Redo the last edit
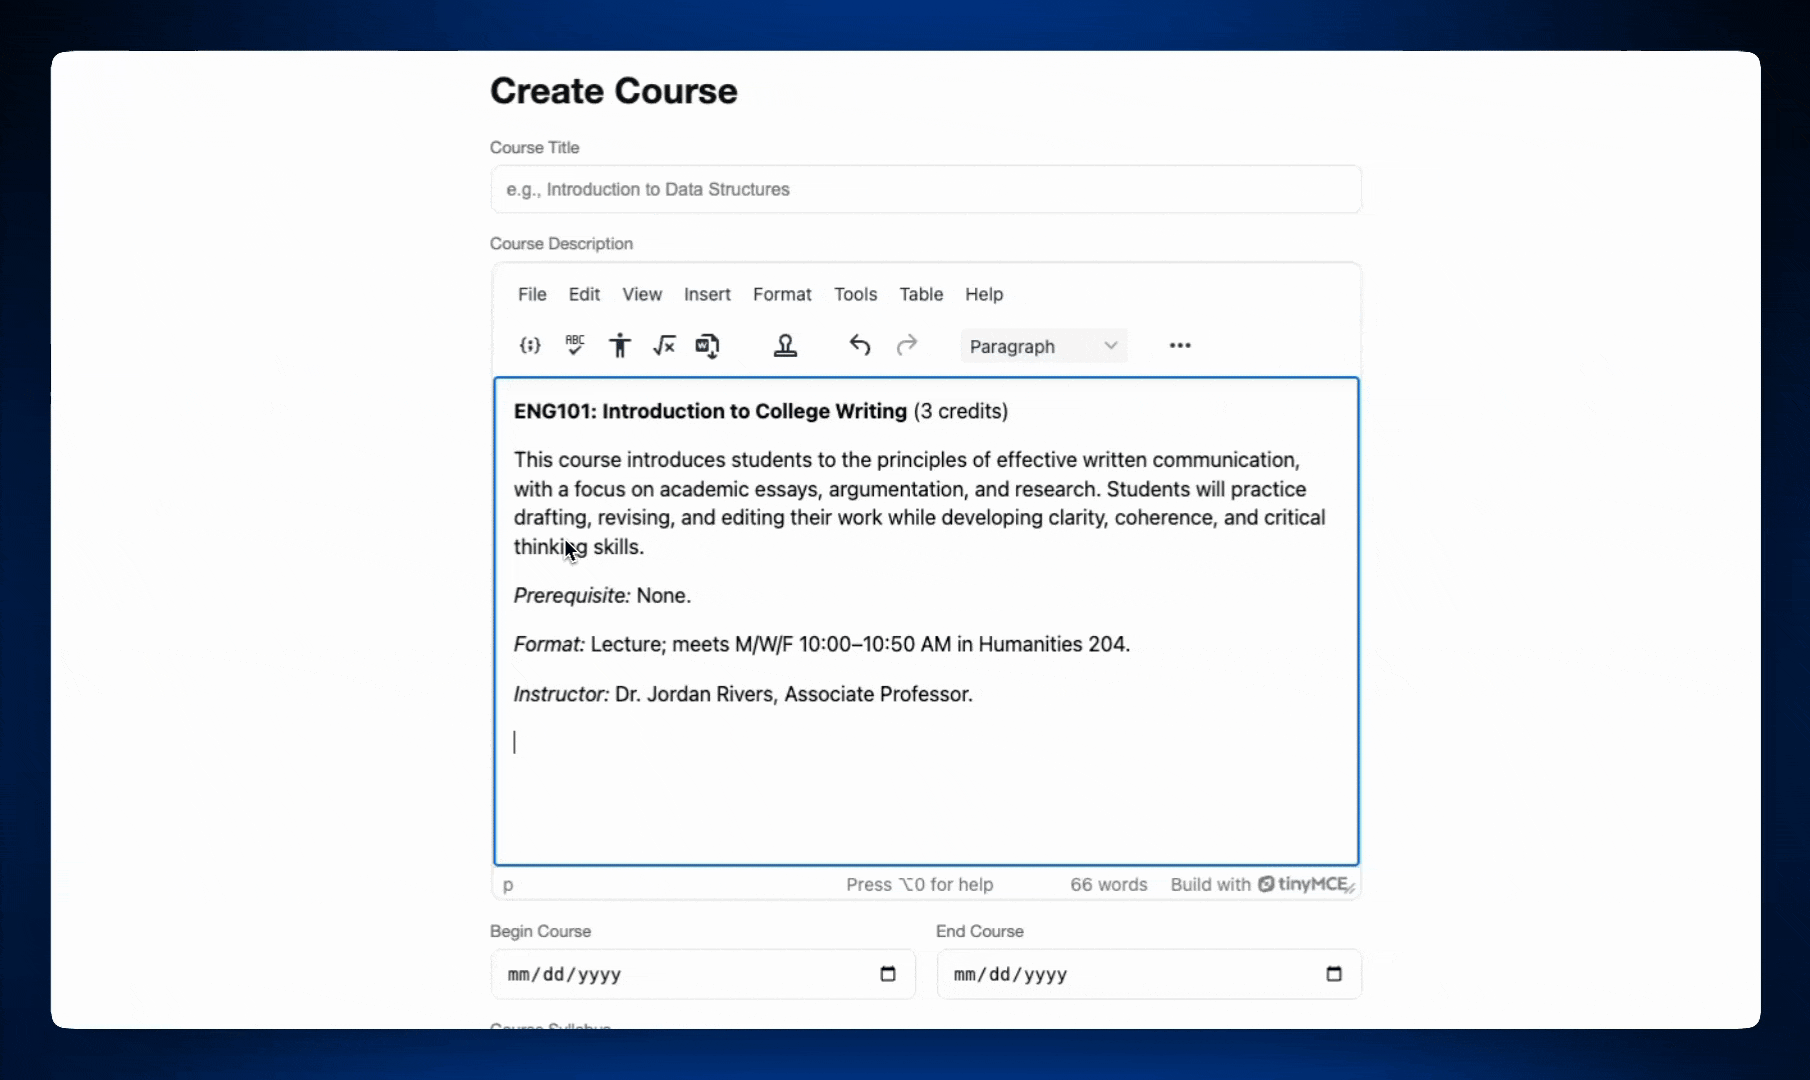This screenshot has height=1080, width=1810. tap(906, 345)
